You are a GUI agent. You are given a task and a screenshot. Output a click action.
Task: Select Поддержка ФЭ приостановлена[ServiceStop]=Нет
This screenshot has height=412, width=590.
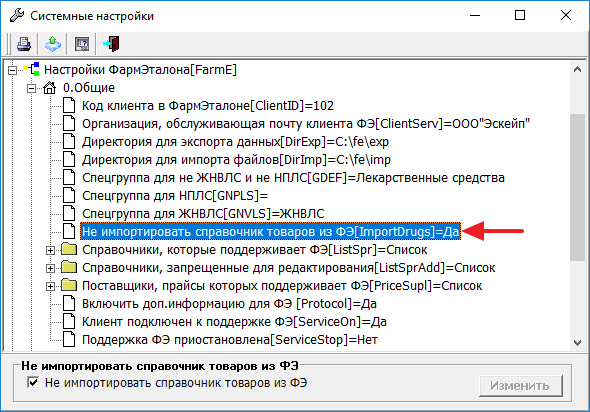(230, 340)
